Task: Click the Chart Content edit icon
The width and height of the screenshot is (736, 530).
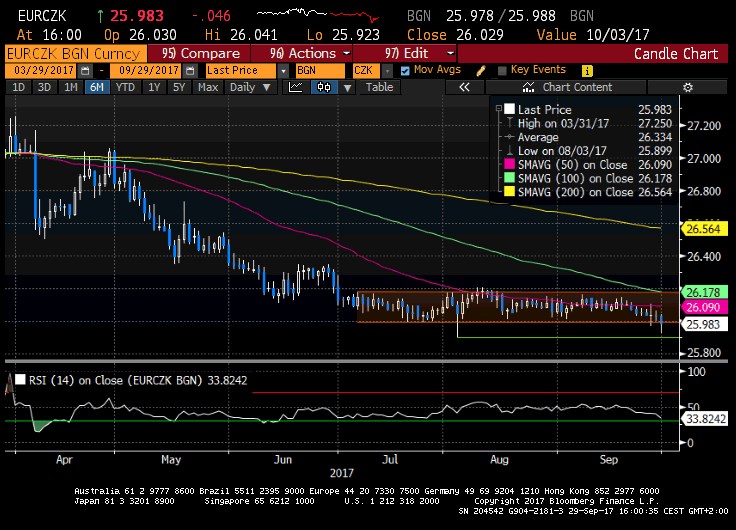Action: 529,87
